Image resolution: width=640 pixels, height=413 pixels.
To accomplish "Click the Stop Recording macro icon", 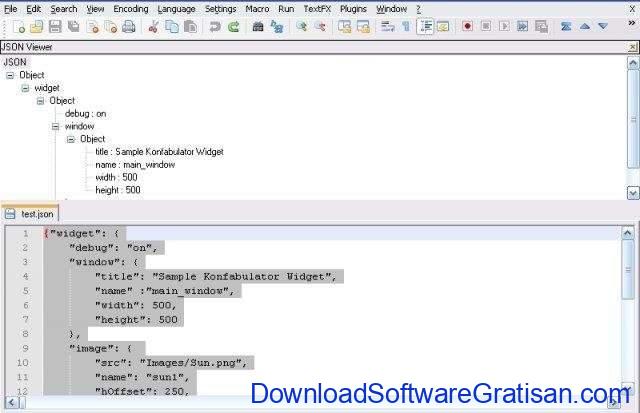I will click(486, 27).
